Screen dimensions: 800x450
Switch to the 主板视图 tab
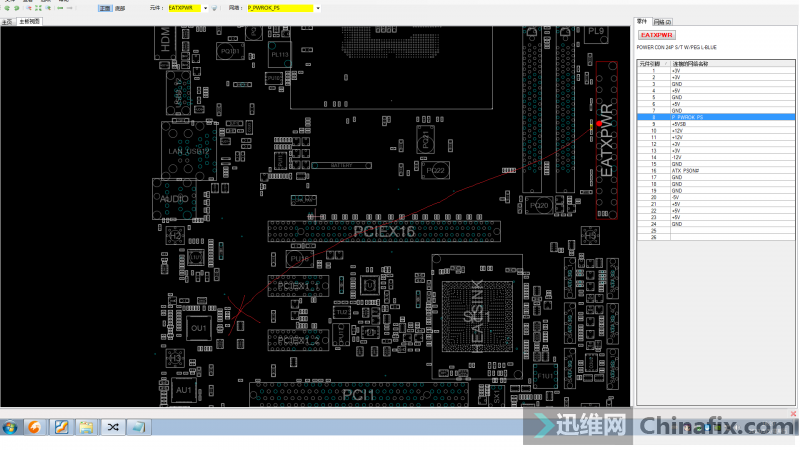click(x=29, y=21)
